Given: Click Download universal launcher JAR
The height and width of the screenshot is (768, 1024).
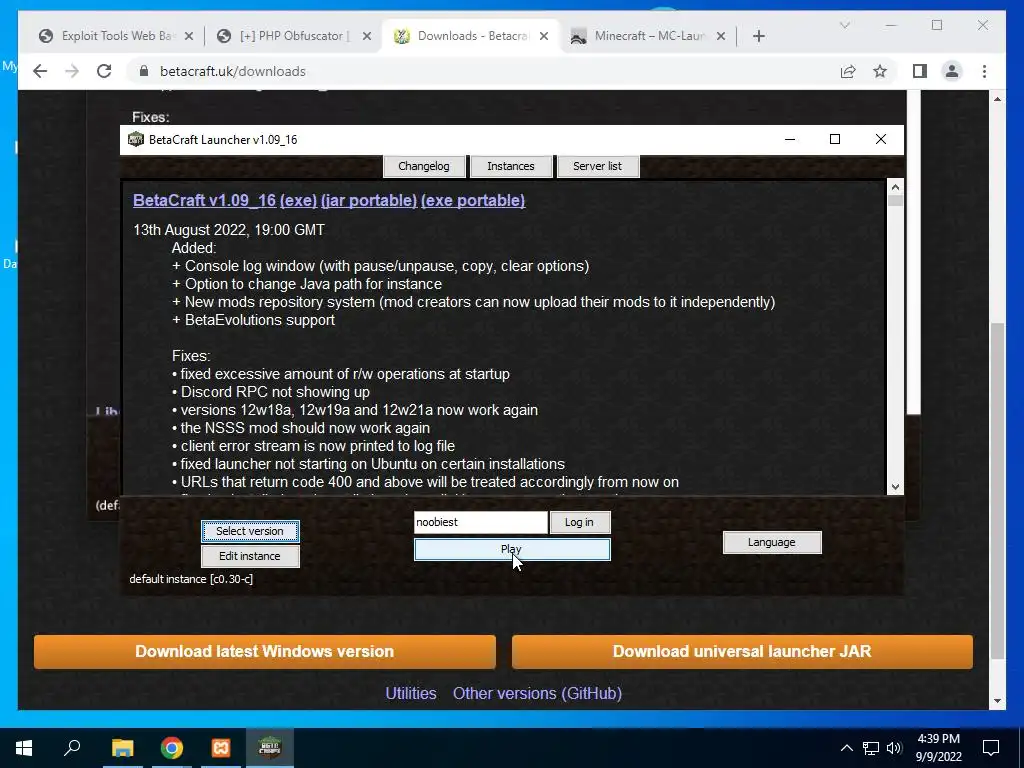Looking at the screenshot, I should (x=742, y=652).
